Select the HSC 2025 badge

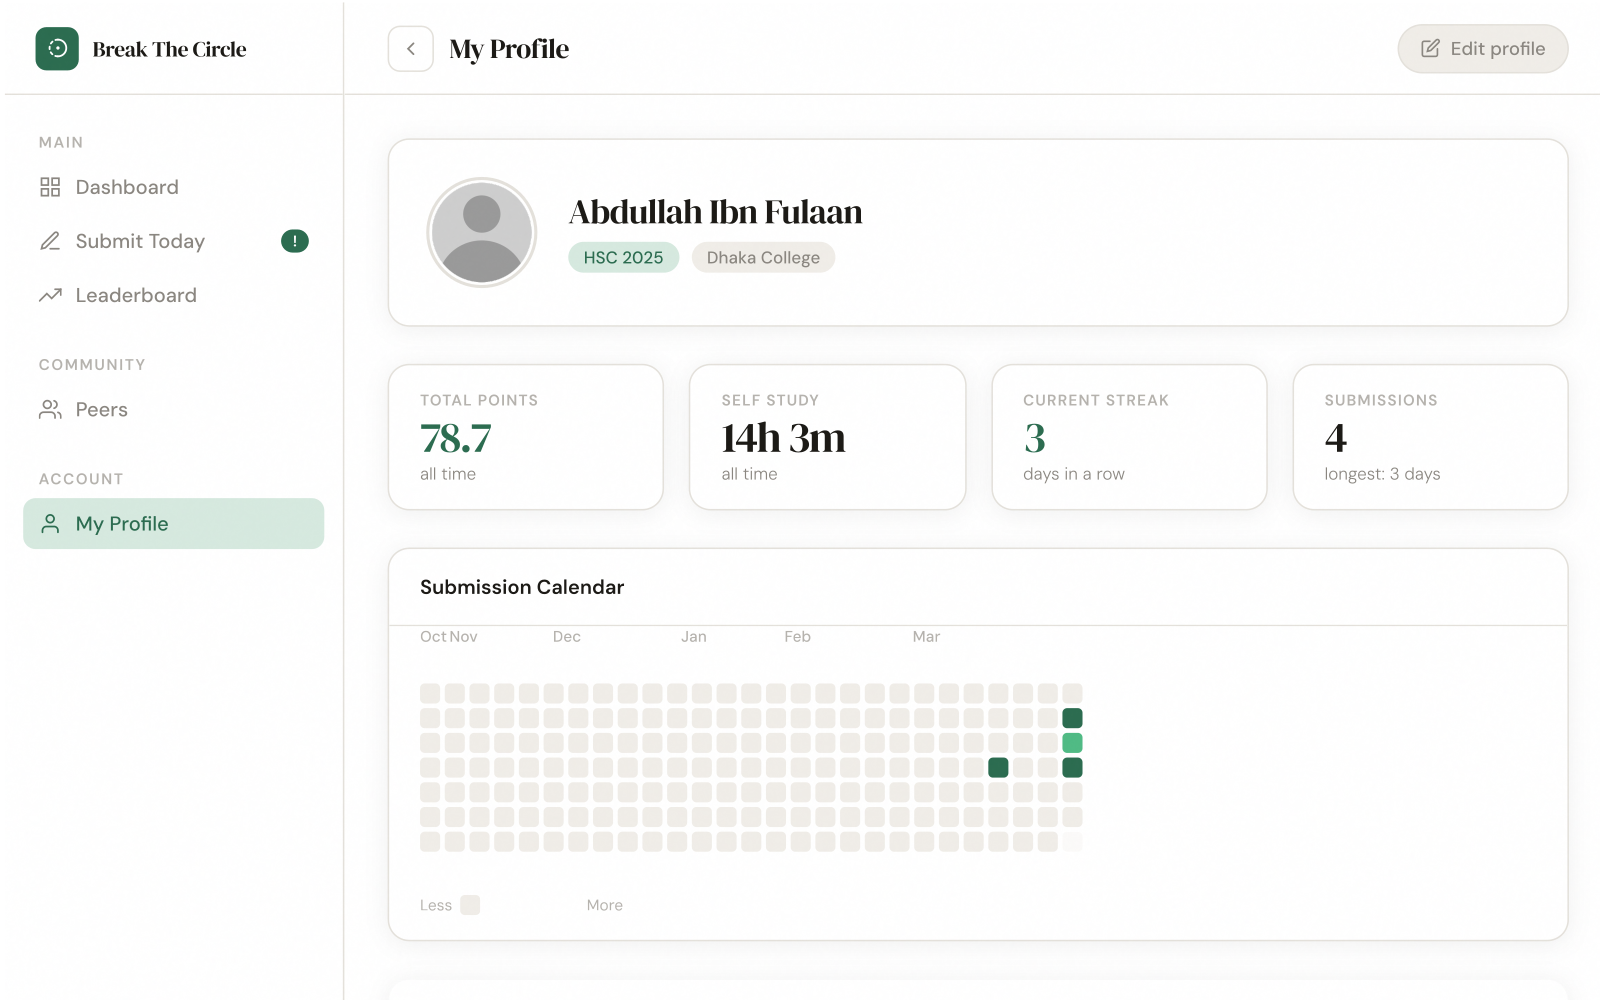[623, 257]
